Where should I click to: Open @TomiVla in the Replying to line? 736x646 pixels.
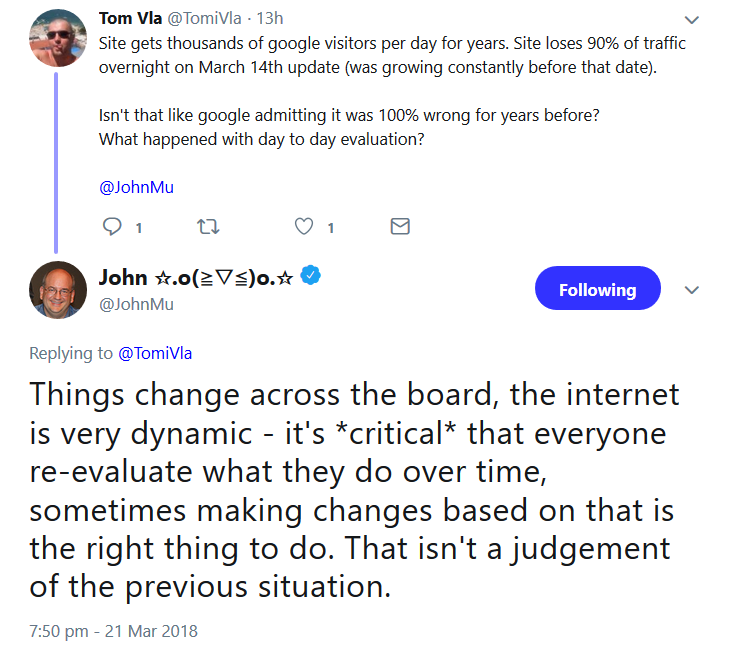point(157,352)
